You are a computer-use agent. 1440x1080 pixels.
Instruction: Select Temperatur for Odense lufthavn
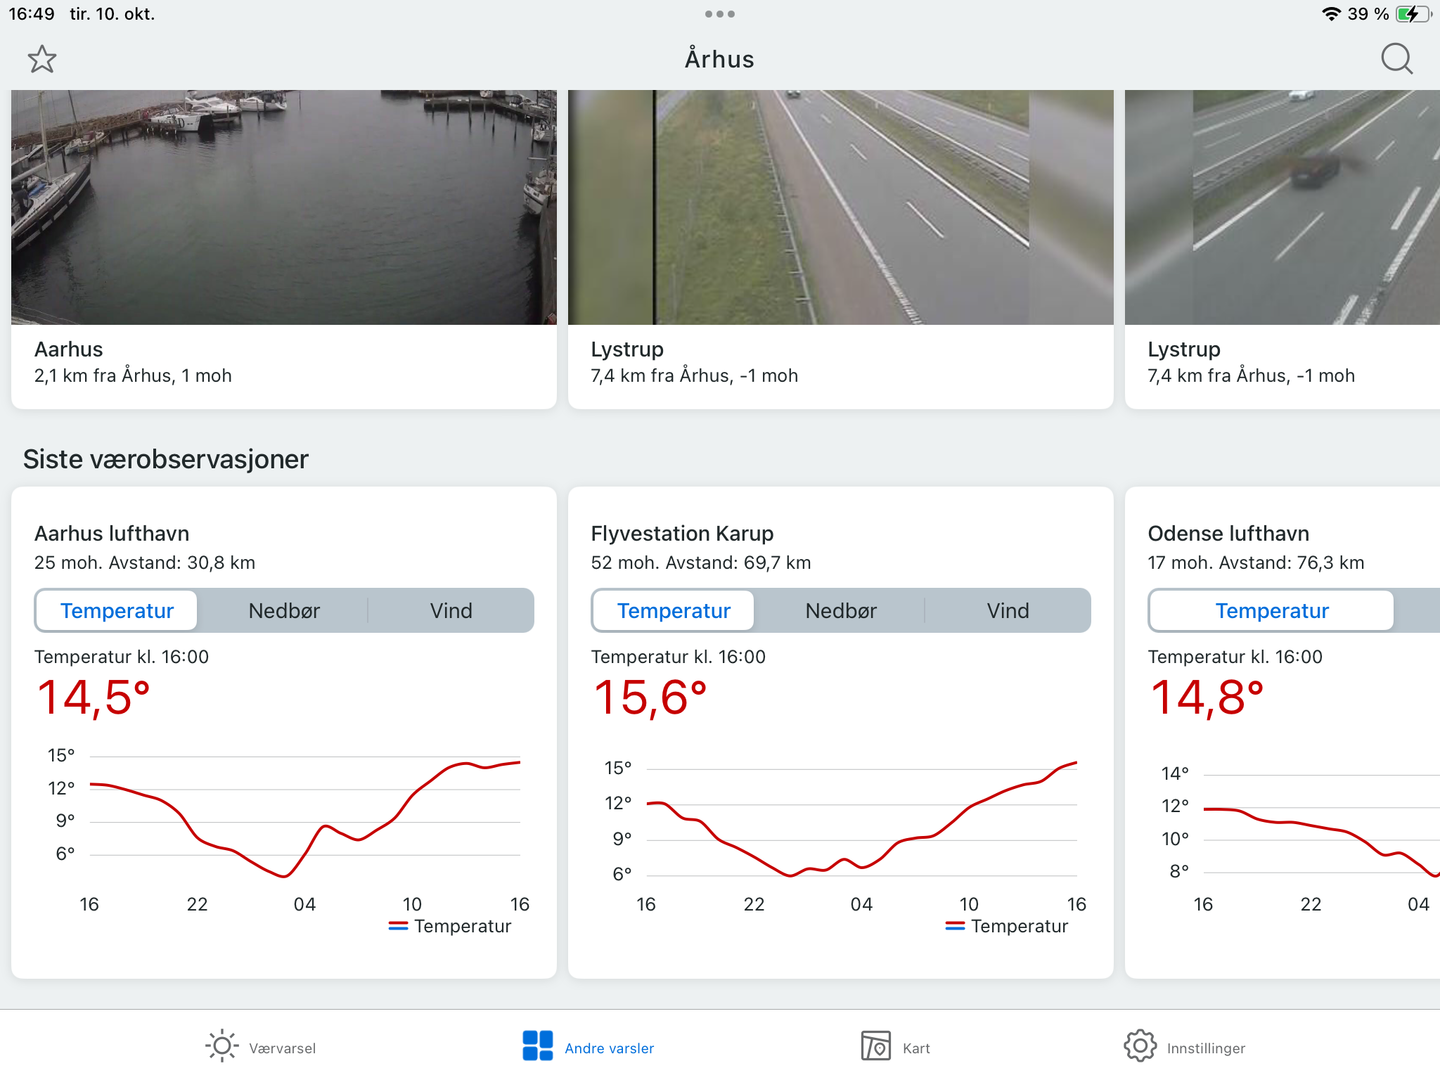click(x=1271, y=611)
